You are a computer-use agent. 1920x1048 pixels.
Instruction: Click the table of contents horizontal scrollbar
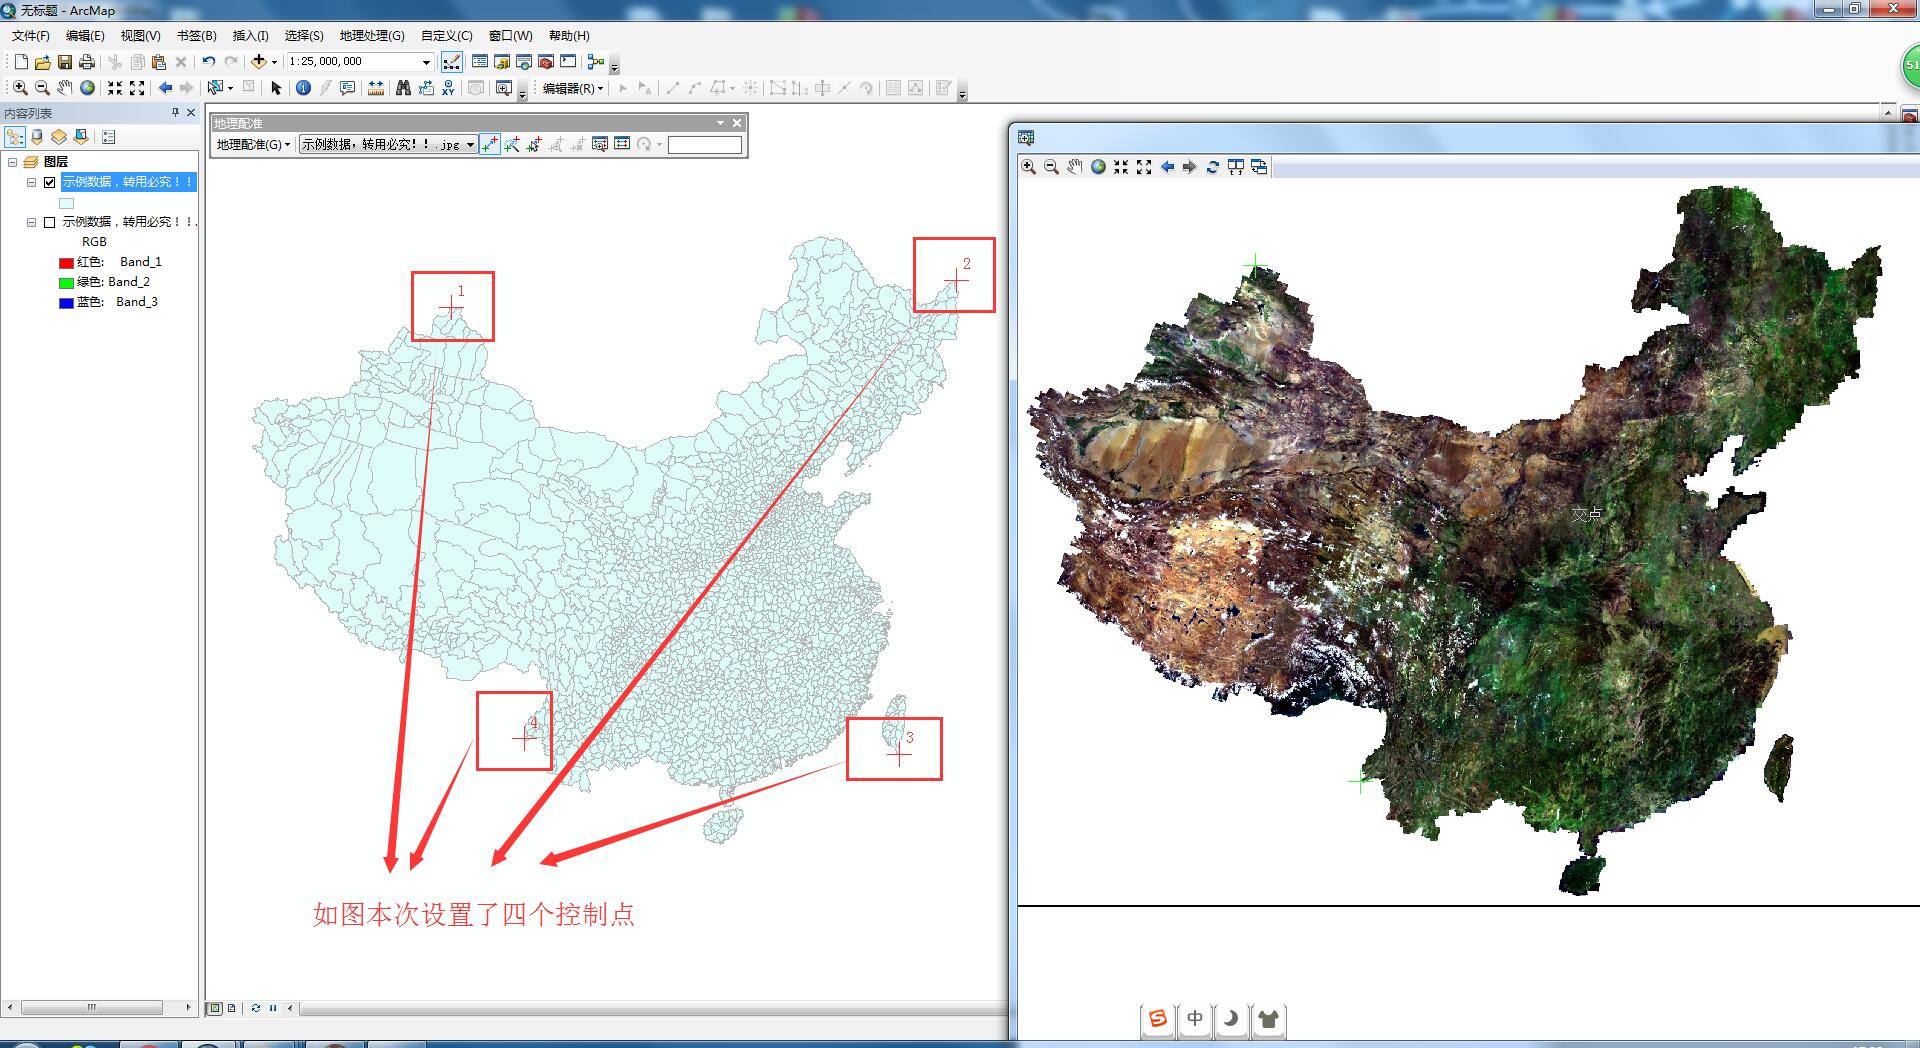[x=92, y=1007]
